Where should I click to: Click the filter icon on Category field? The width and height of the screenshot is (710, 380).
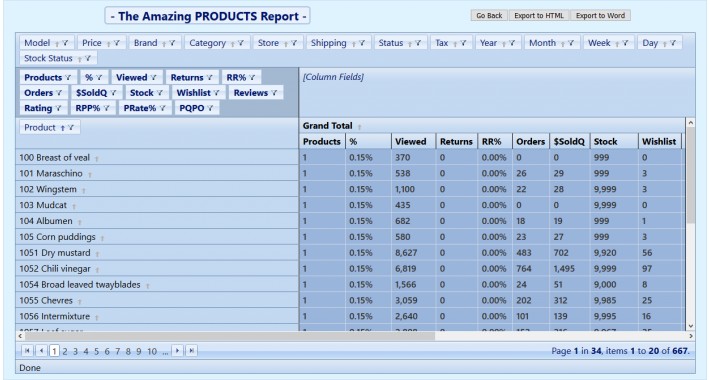click(240, 43)
